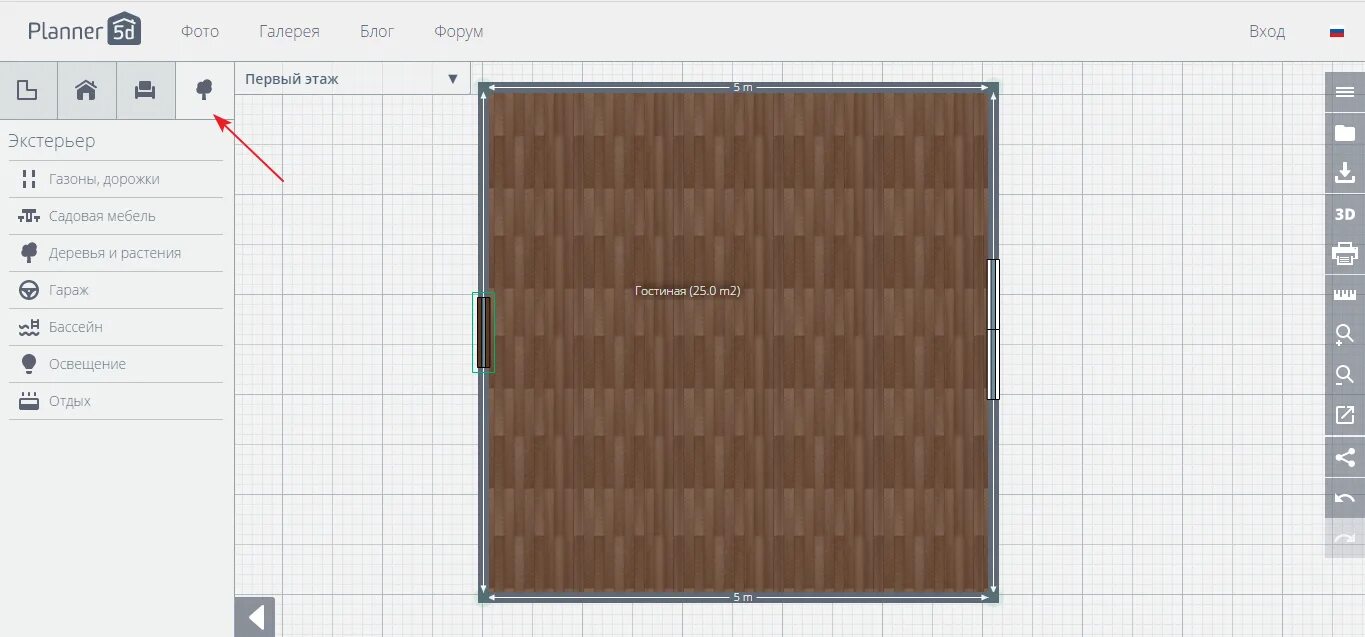The width and height of the screenshot is (1365, 637).
Task: Open Деревья и растения category
Action: (x=116, y=253)
